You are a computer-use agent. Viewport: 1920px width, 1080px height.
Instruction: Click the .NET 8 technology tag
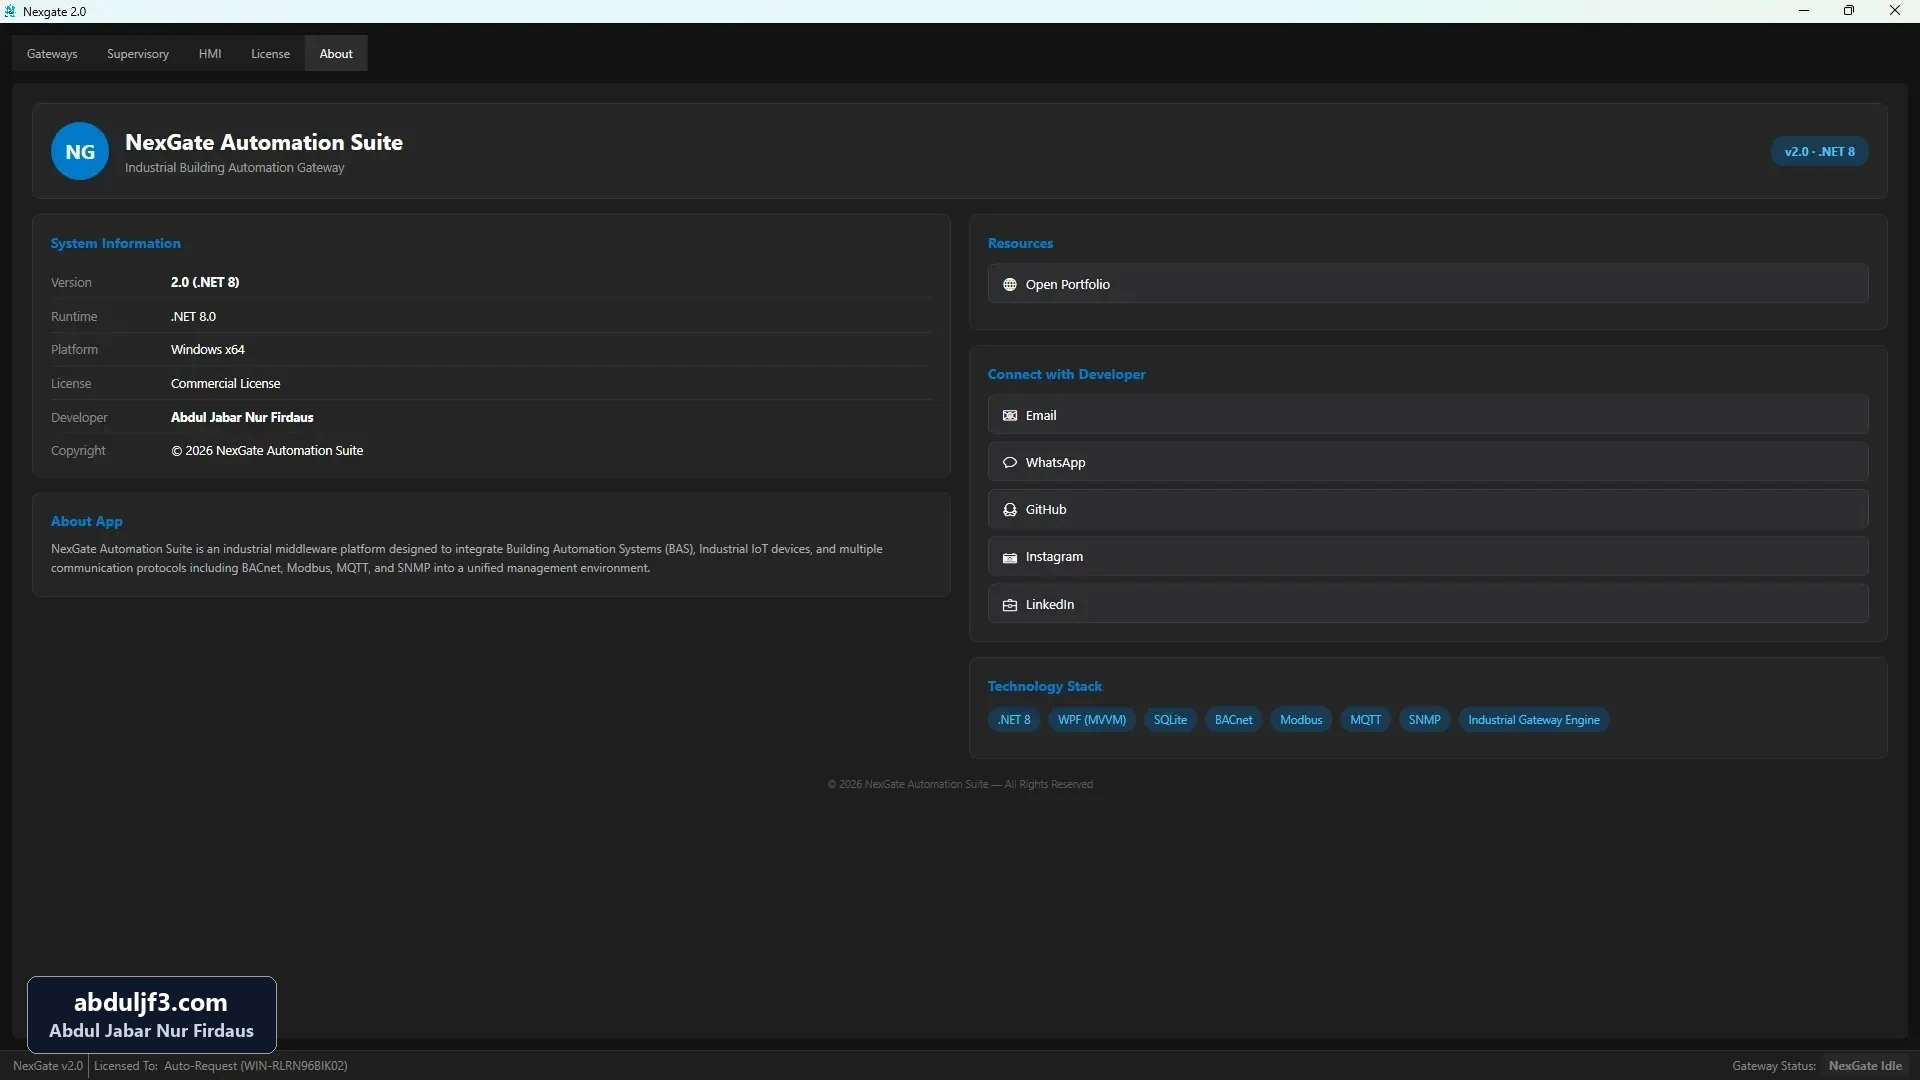coord(1014,720)
